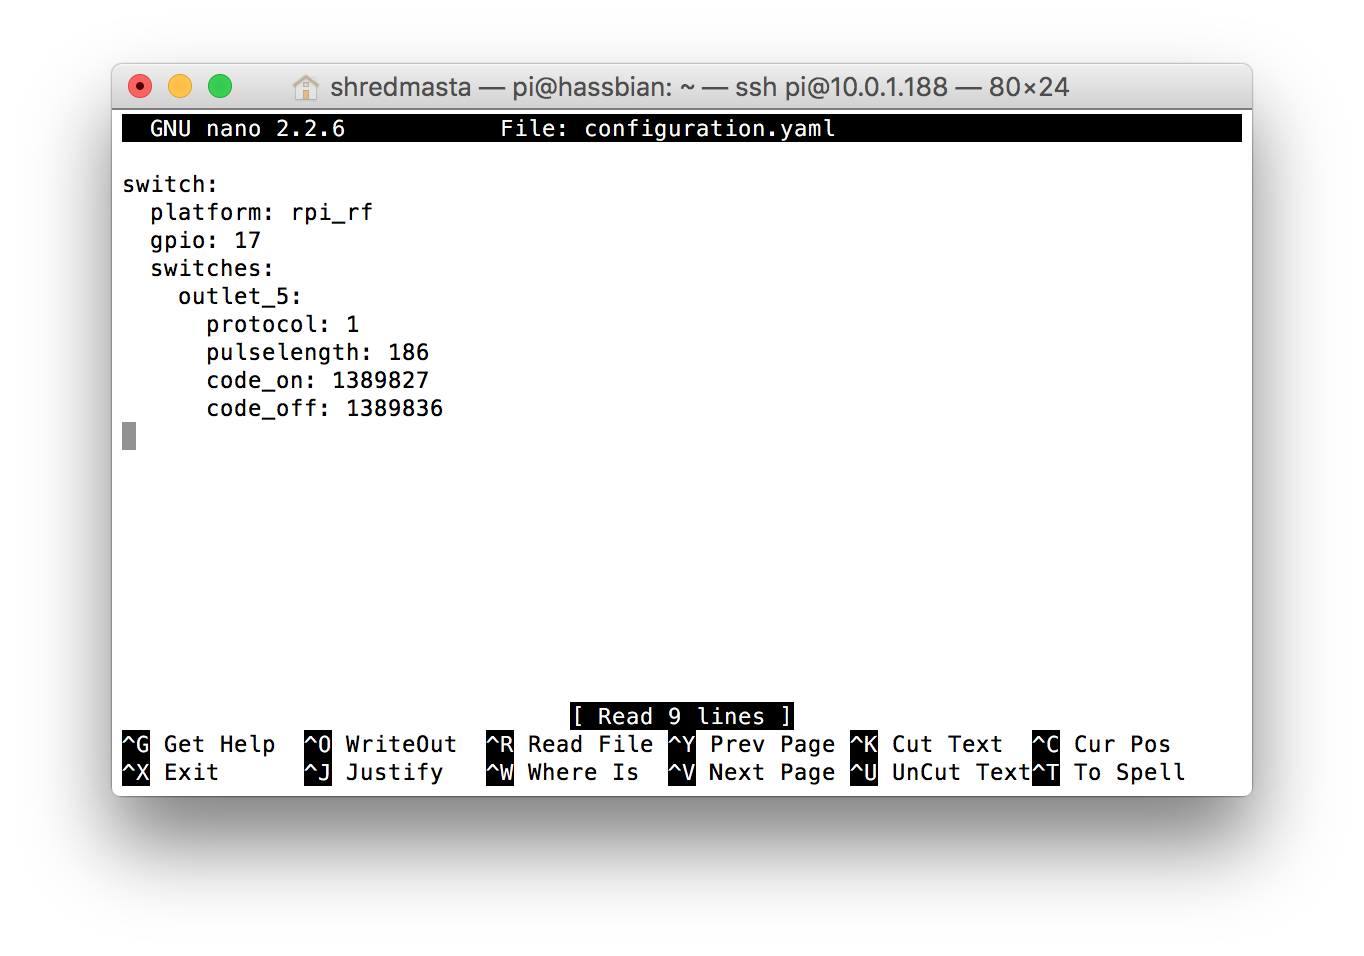Click the "File: configuration.yaml" header text
Screen dimensions: 1364x956
[x=668, y=128]
